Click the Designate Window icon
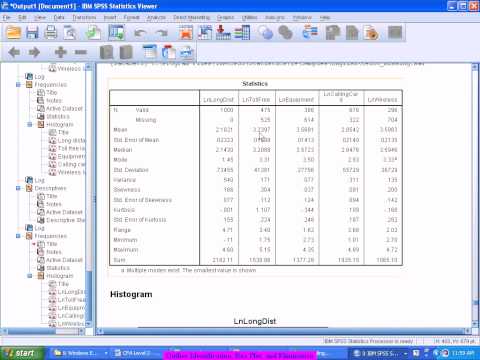The height and width of the screenshot is (360, 480). coord(395,33)
